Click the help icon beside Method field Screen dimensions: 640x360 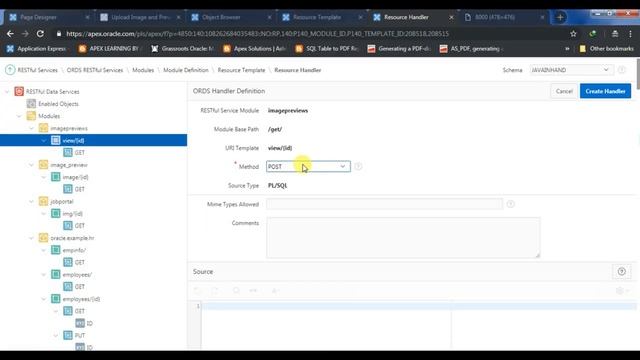tap(358, 167)
